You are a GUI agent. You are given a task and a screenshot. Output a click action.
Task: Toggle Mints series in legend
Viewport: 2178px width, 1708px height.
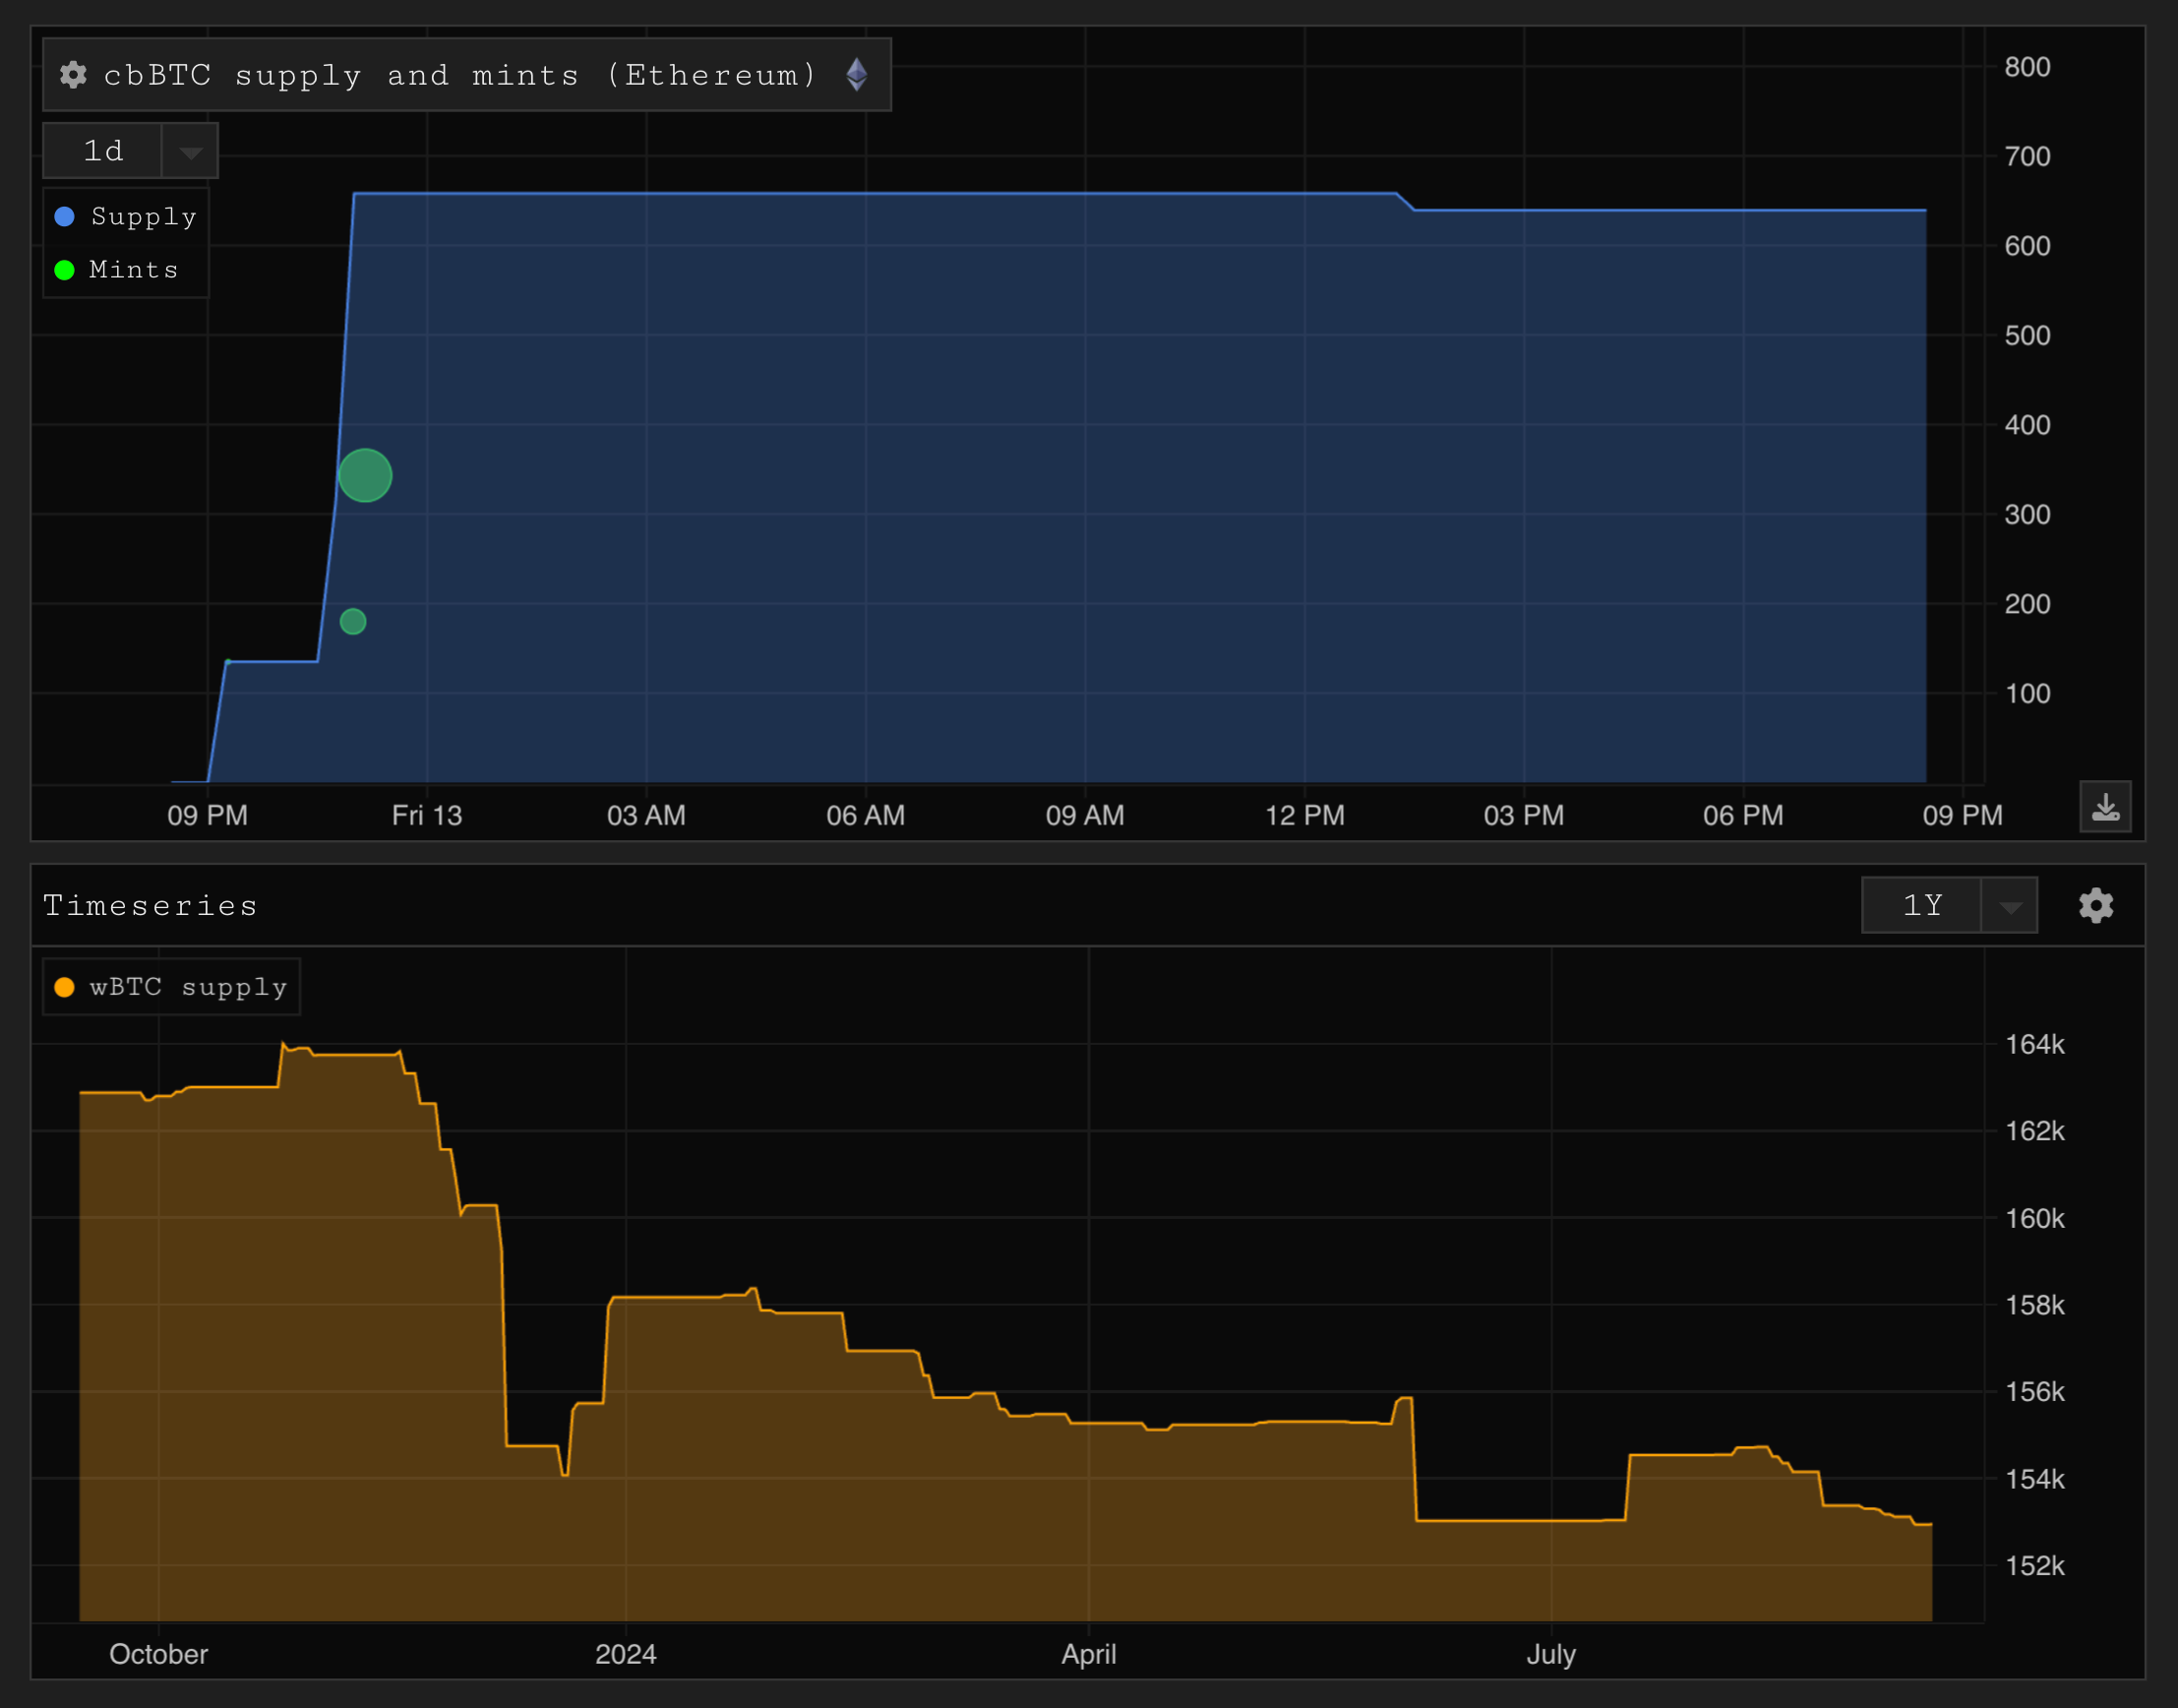click(133, 270)
